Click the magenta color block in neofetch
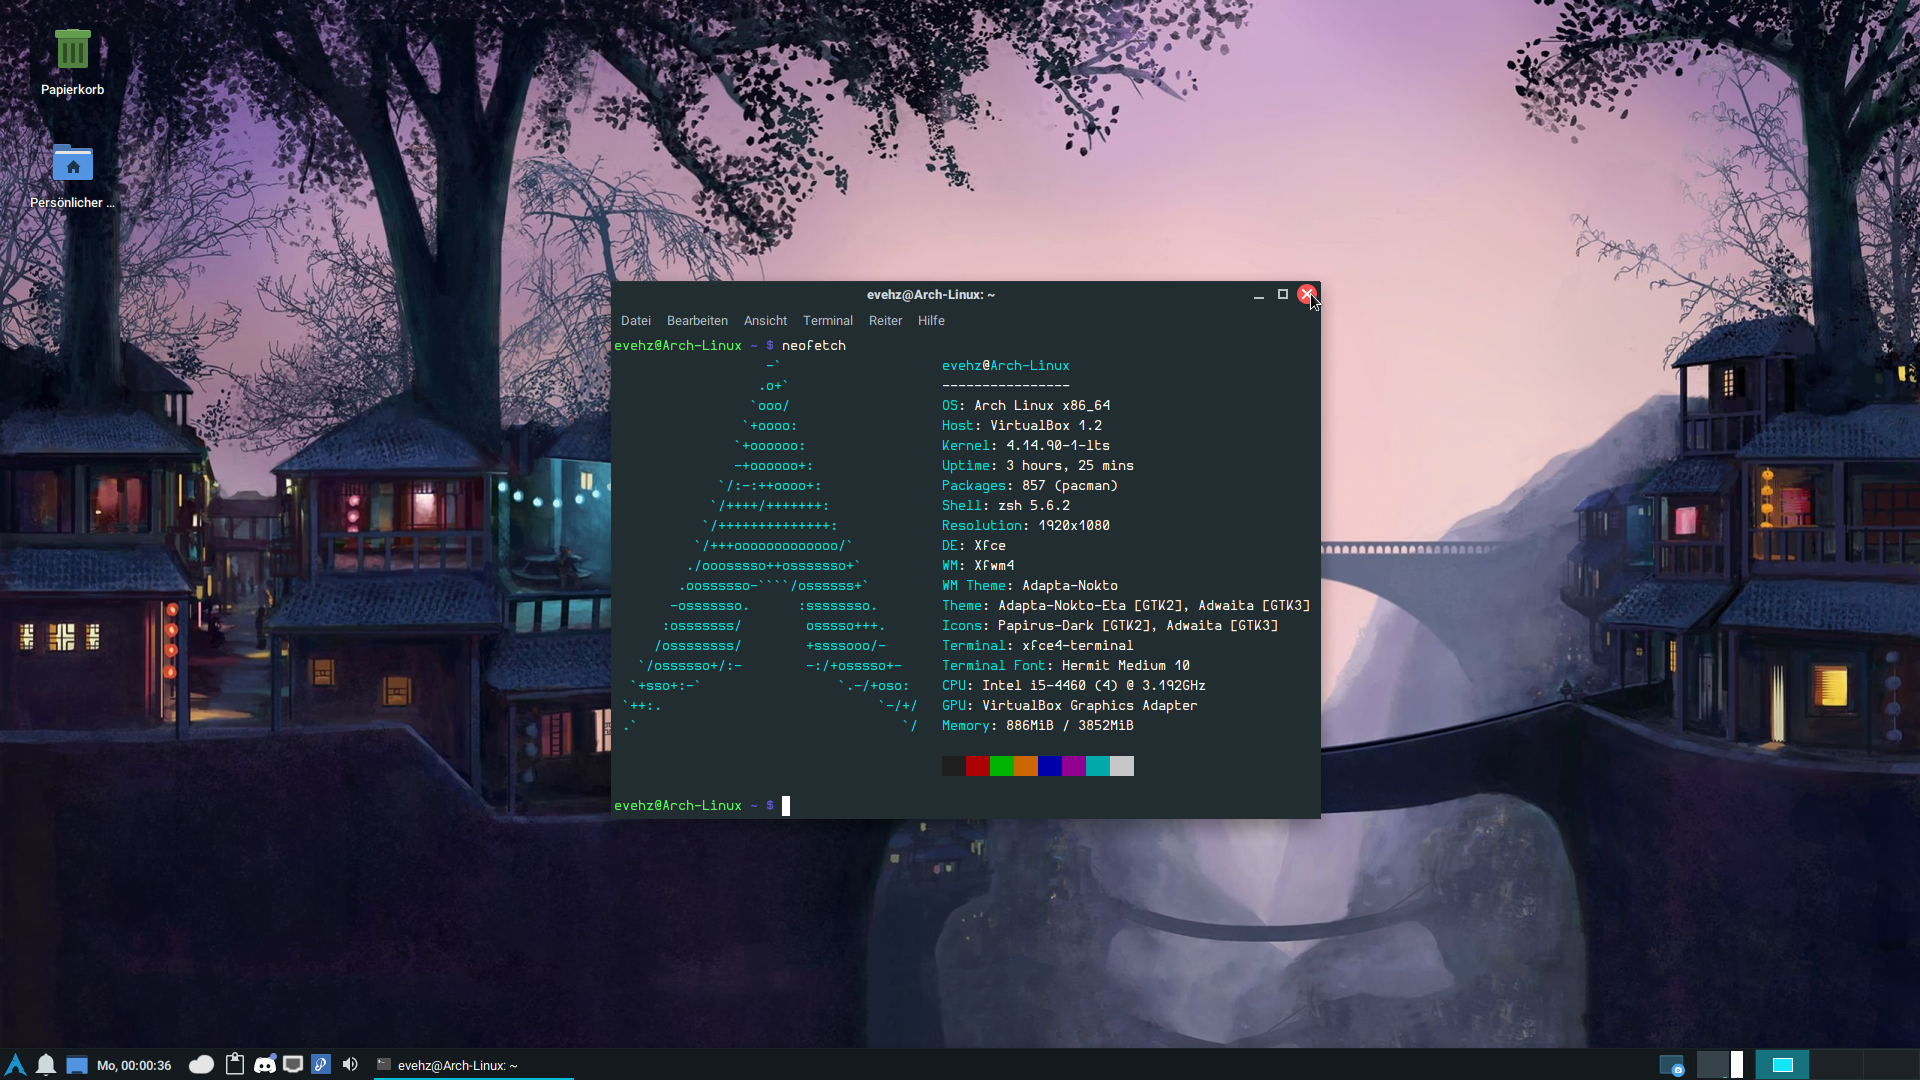1920x1080 pixels. [x=1074, y=766]
